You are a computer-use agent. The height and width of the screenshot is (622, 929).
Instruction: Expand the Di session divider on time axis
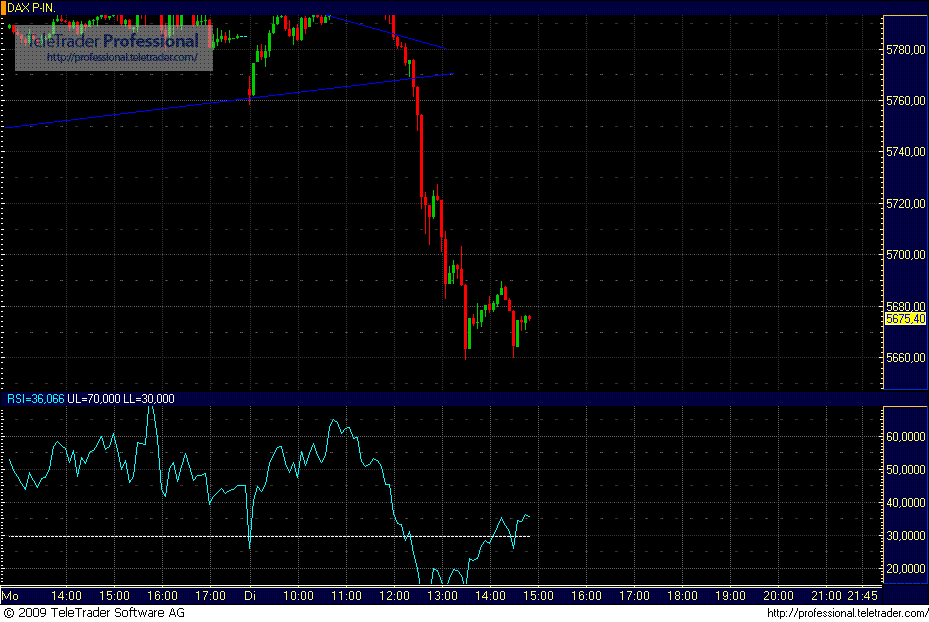coord(251,594)
